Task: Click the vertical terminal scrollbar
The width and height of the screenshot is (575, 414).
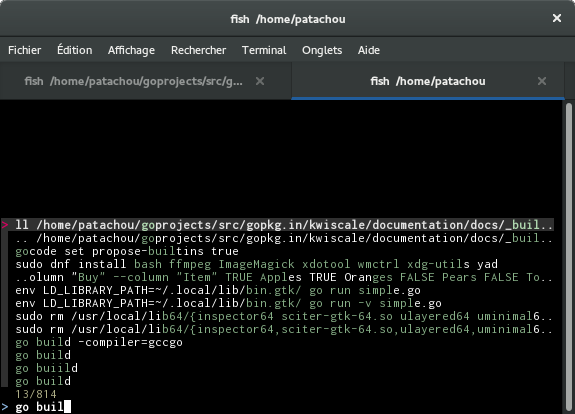Action: coord(569,257)
